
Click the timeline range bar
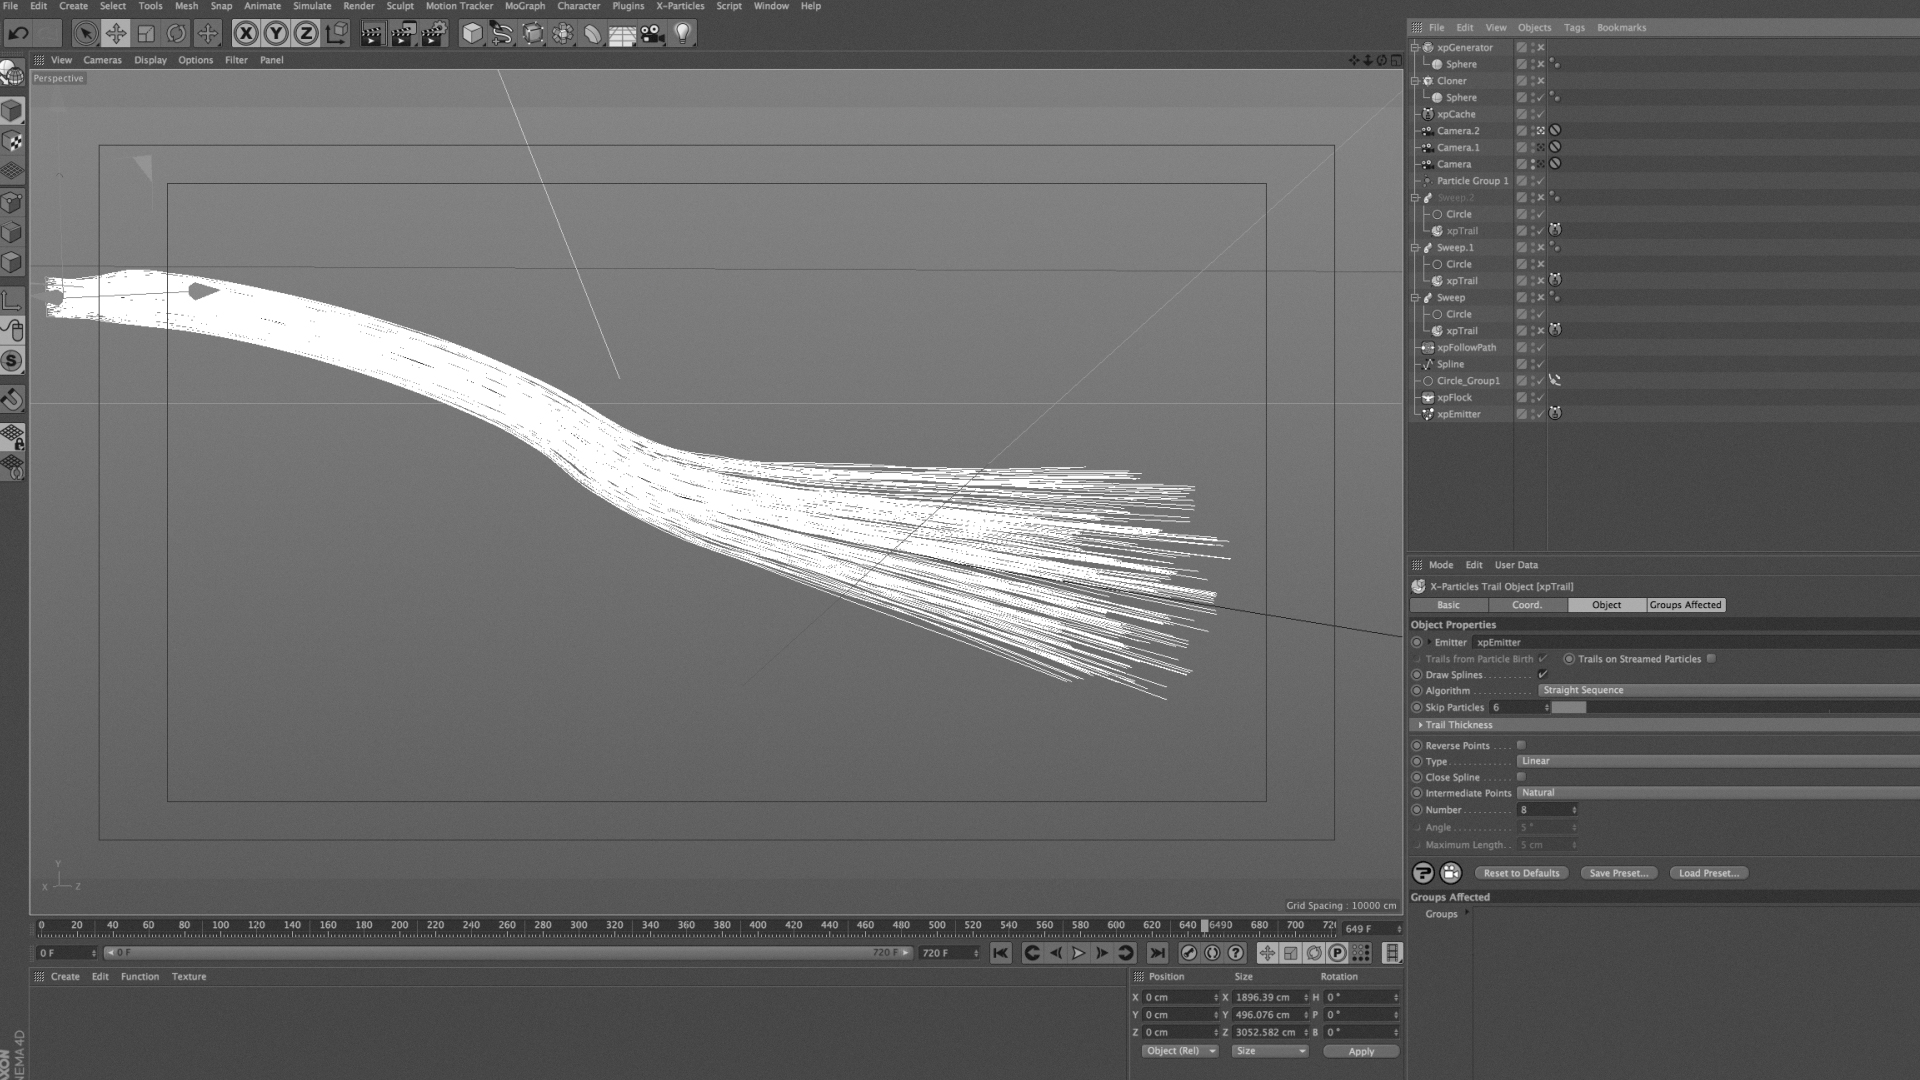(509, 953)
